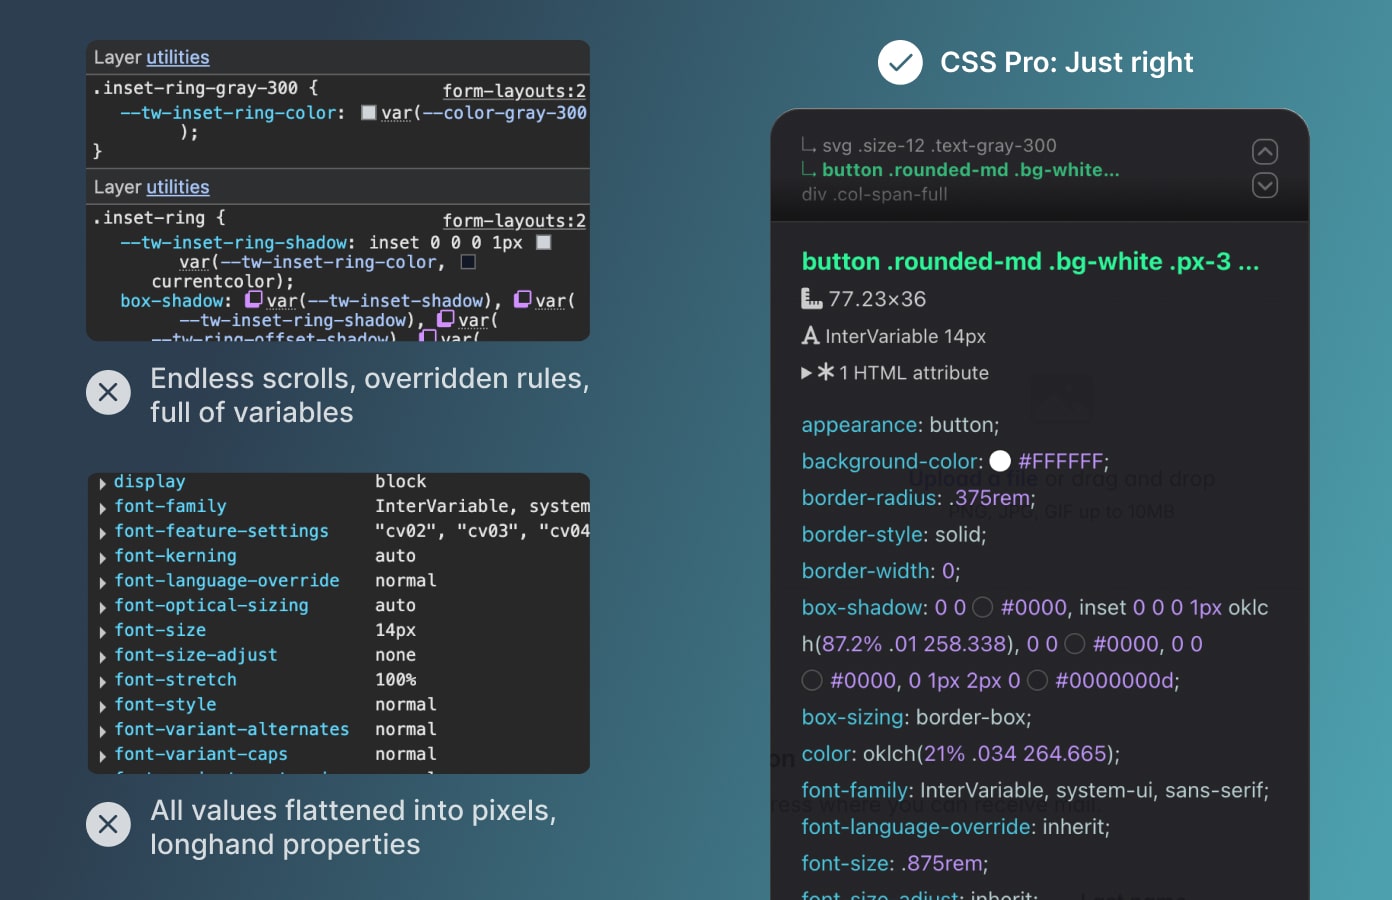
Task: Click the X icon beside 'All values flattened' caption
Action: 108,824
